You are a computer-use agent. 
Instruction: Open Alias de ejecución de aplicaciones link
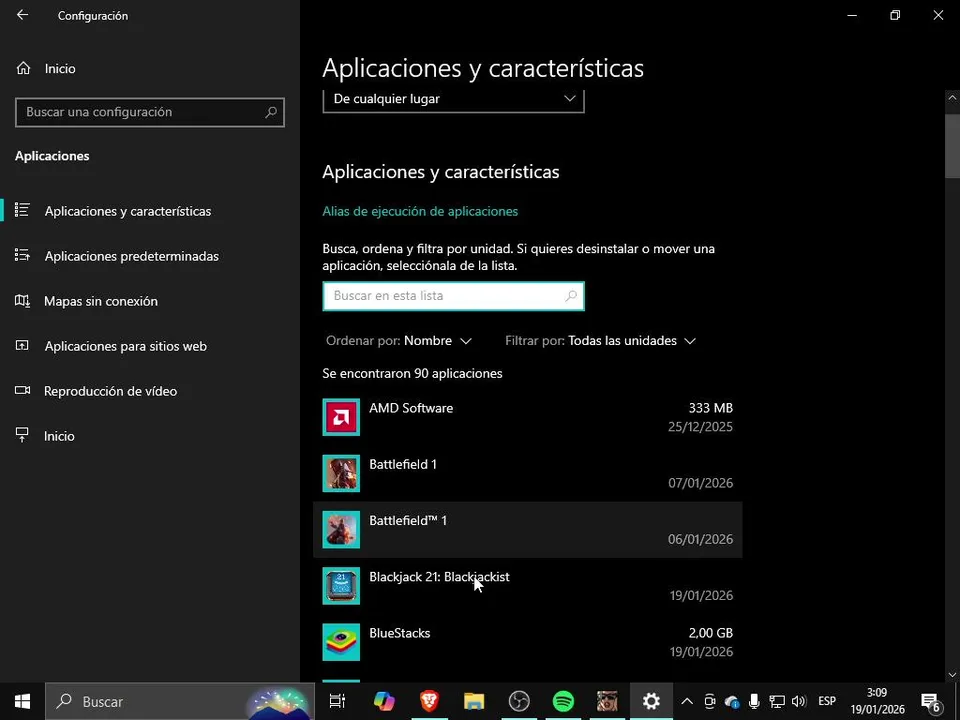[420, 211]
